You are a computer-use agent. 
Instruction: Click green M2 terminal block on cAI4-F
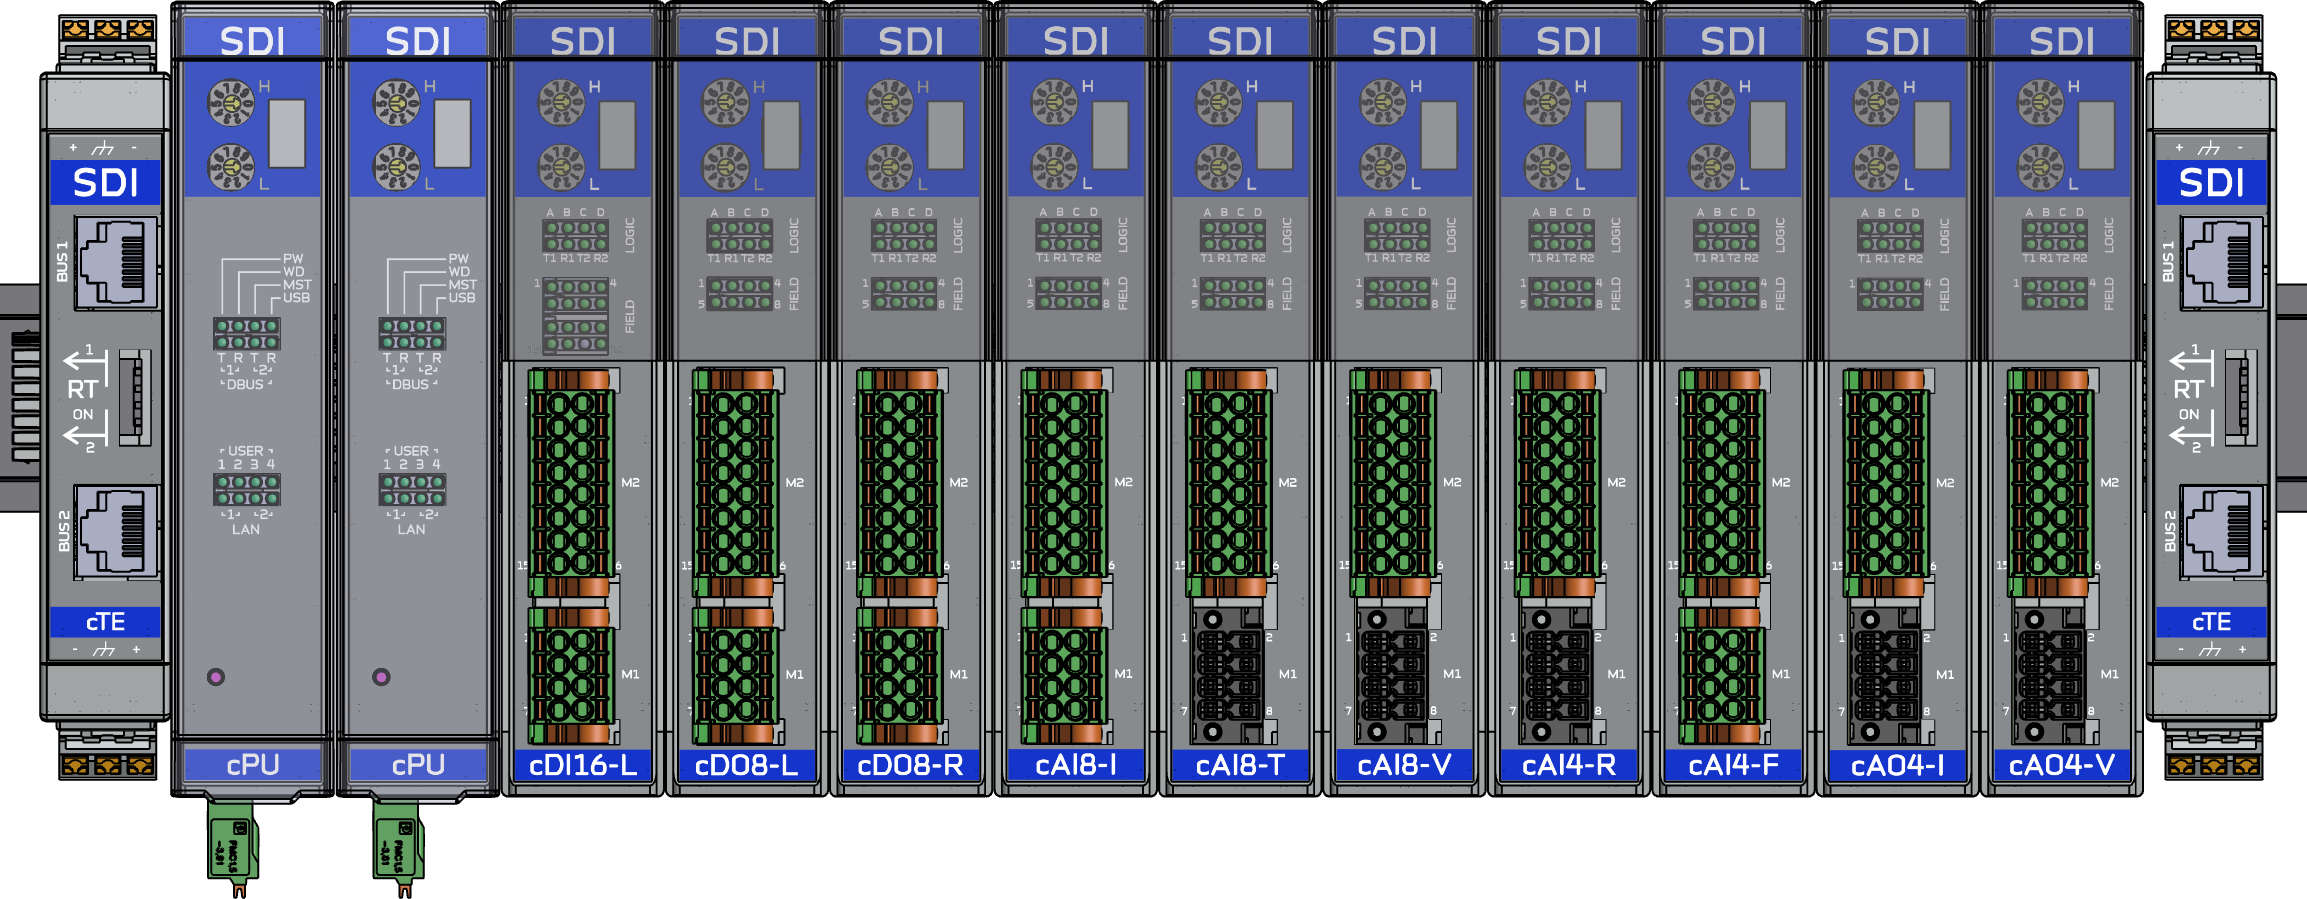[x=1721, y=483]
